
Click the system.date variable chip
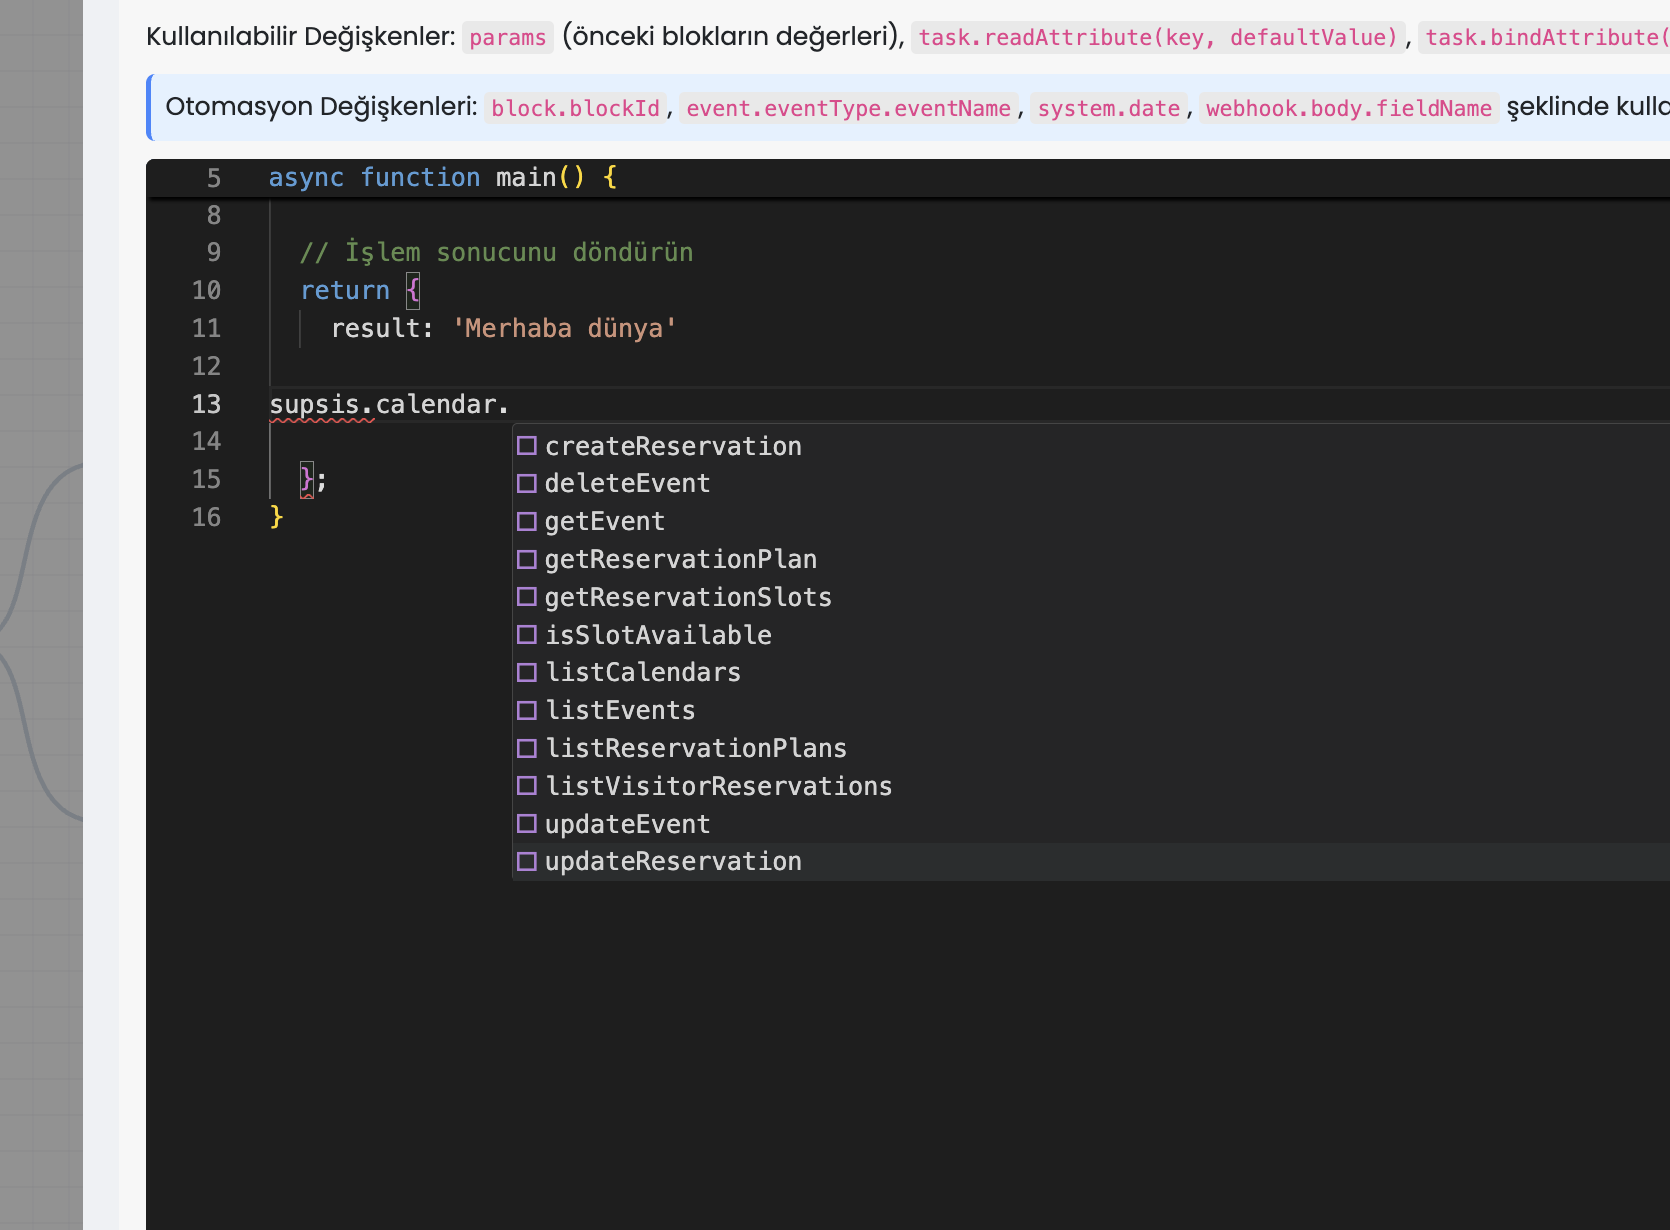pyautogui.click(x=1109, y=108)
